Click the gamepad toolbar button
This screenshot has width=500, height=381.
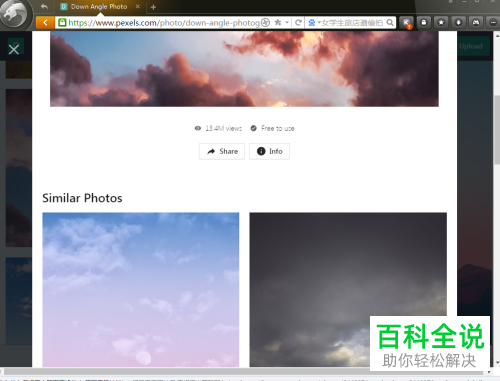[476, 23]
